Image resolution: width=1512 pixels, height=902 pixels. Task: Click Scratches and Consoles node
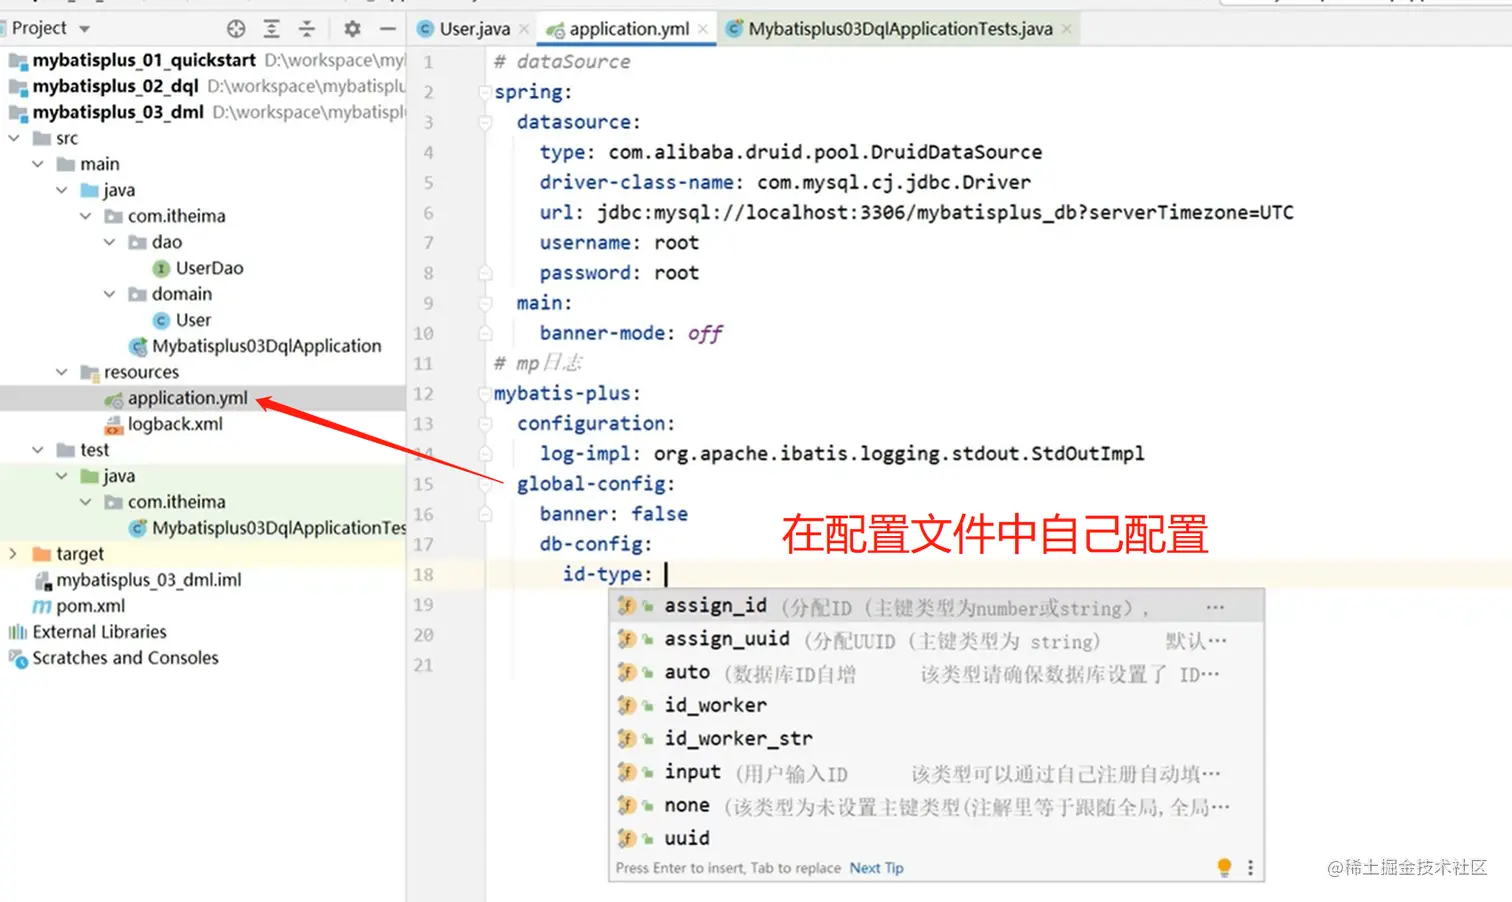point(125,658)
